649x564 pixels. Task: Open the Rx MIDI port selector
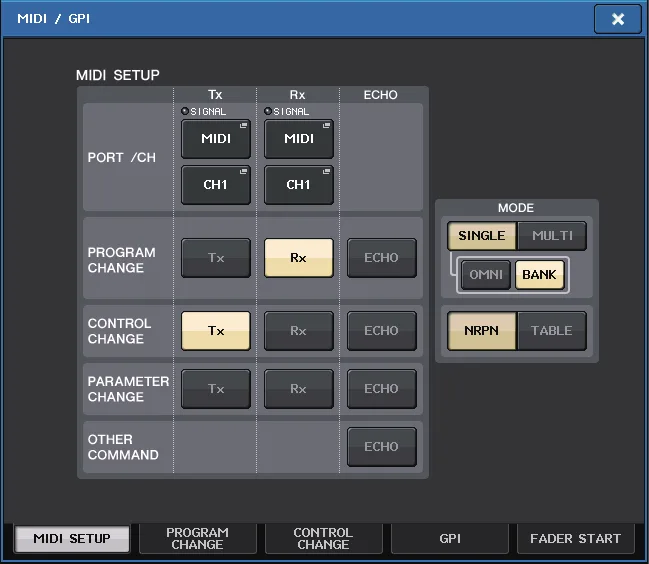point(299,139)
